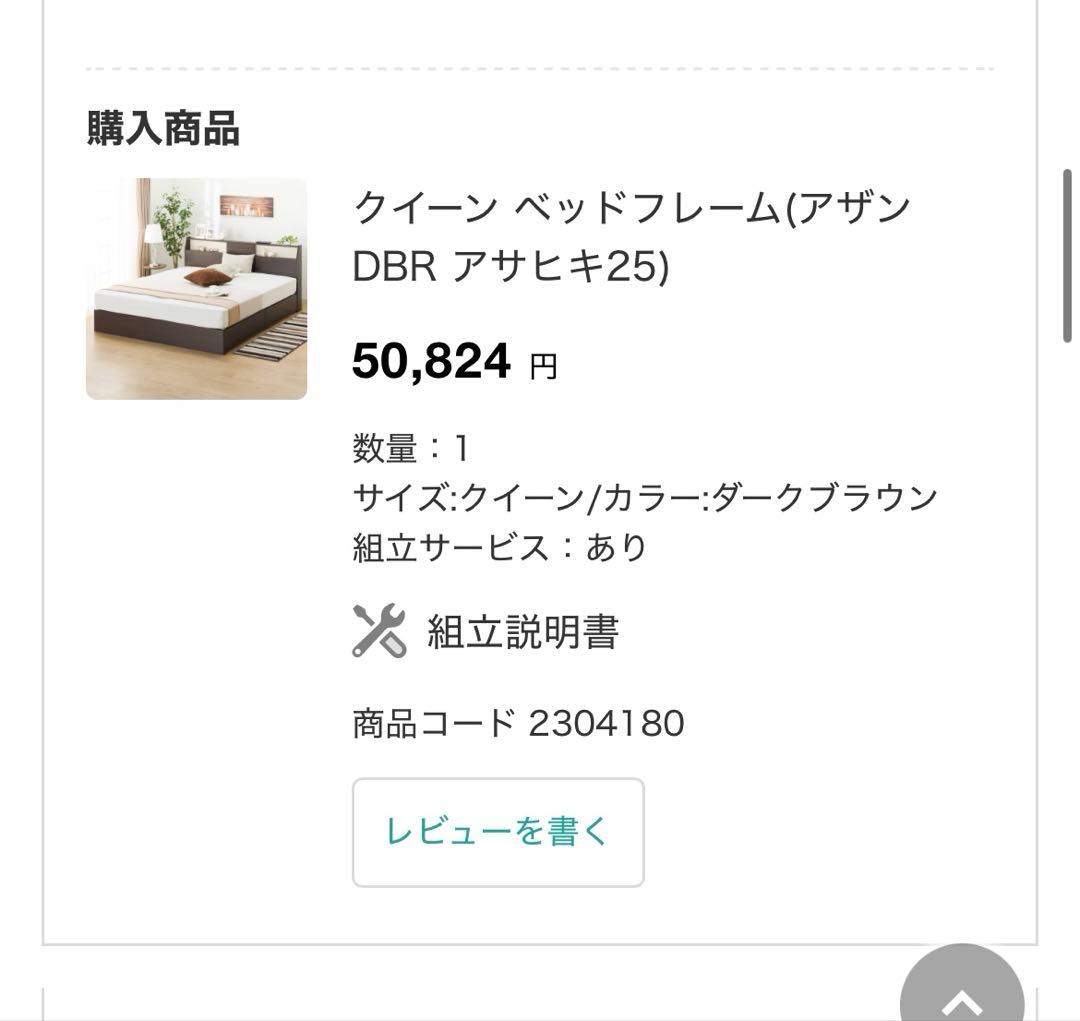
Task: Click the 購入商品 section heading
Action: (162, 126)
